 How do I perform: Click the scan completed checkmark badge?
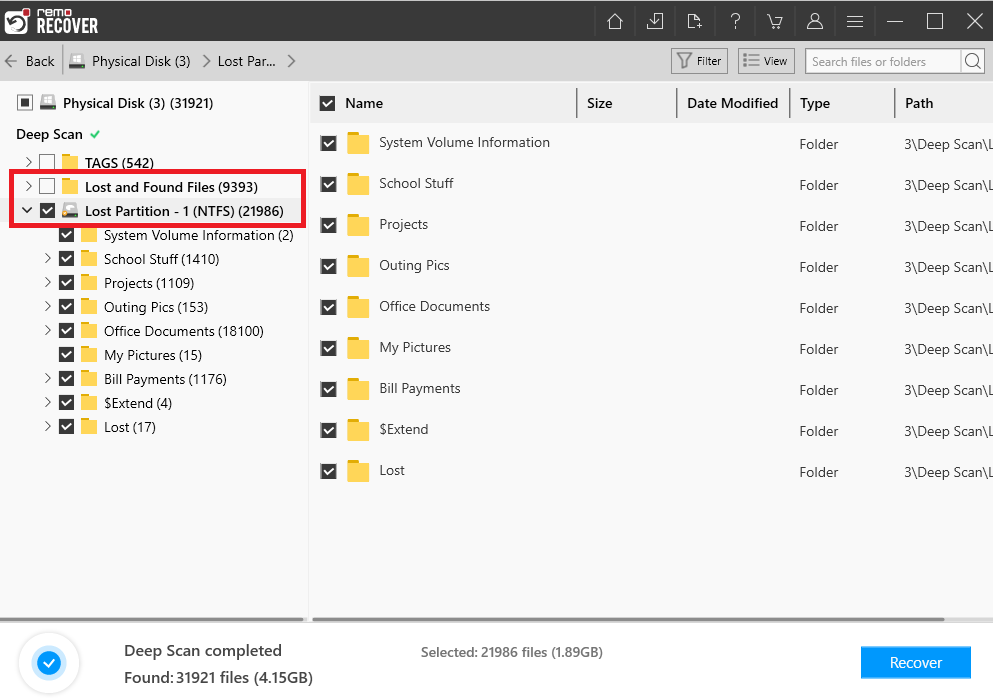click(49, 663)
